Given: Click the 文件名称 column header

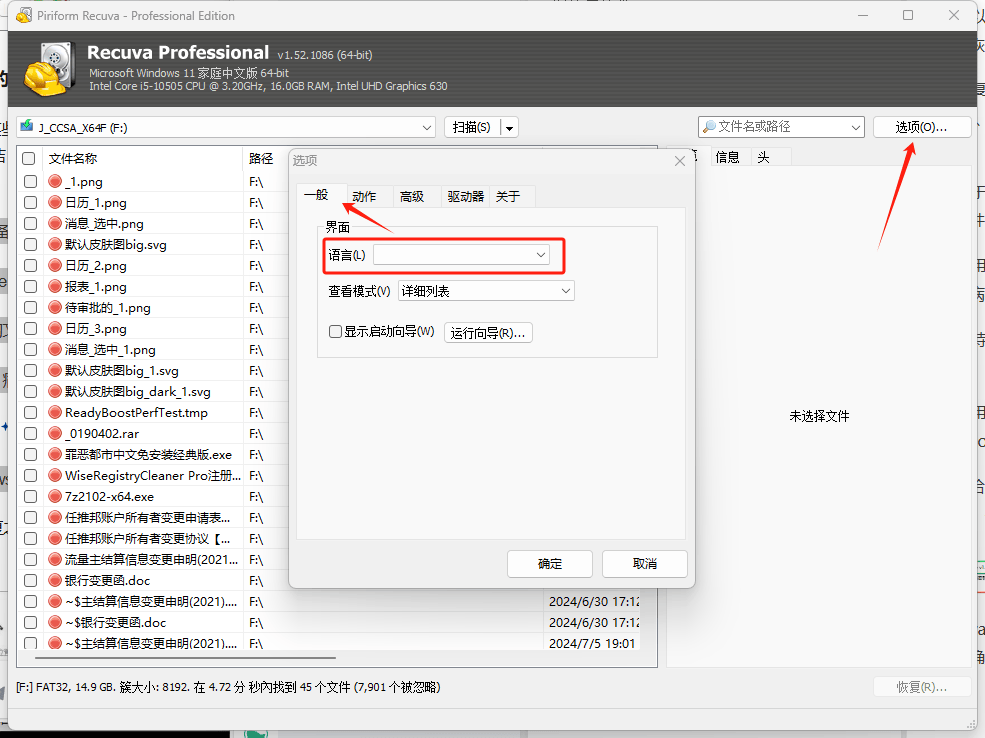Looking at the screenshot, I should [73, 159].
